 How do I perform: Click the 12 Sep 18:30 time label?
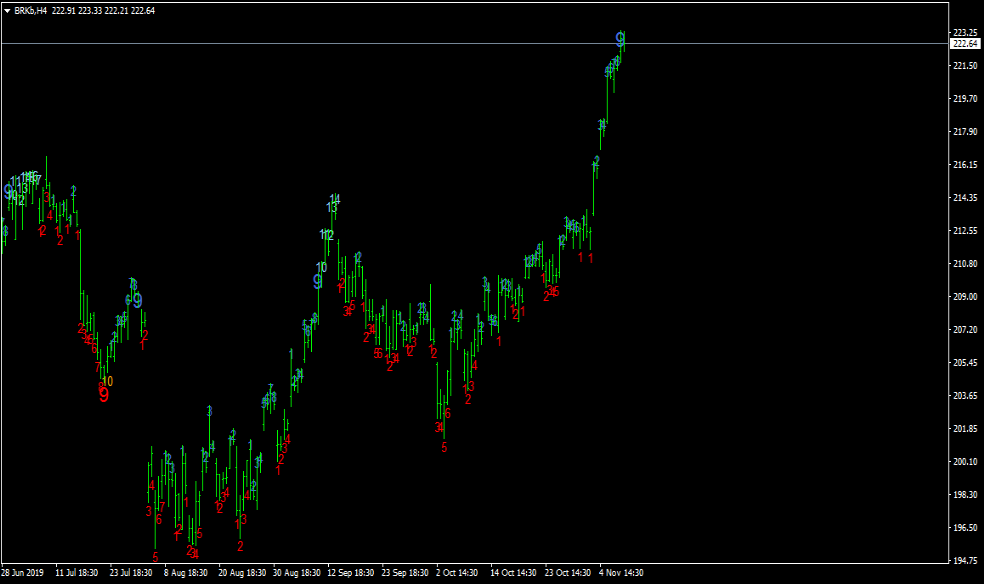click(350, 574)
